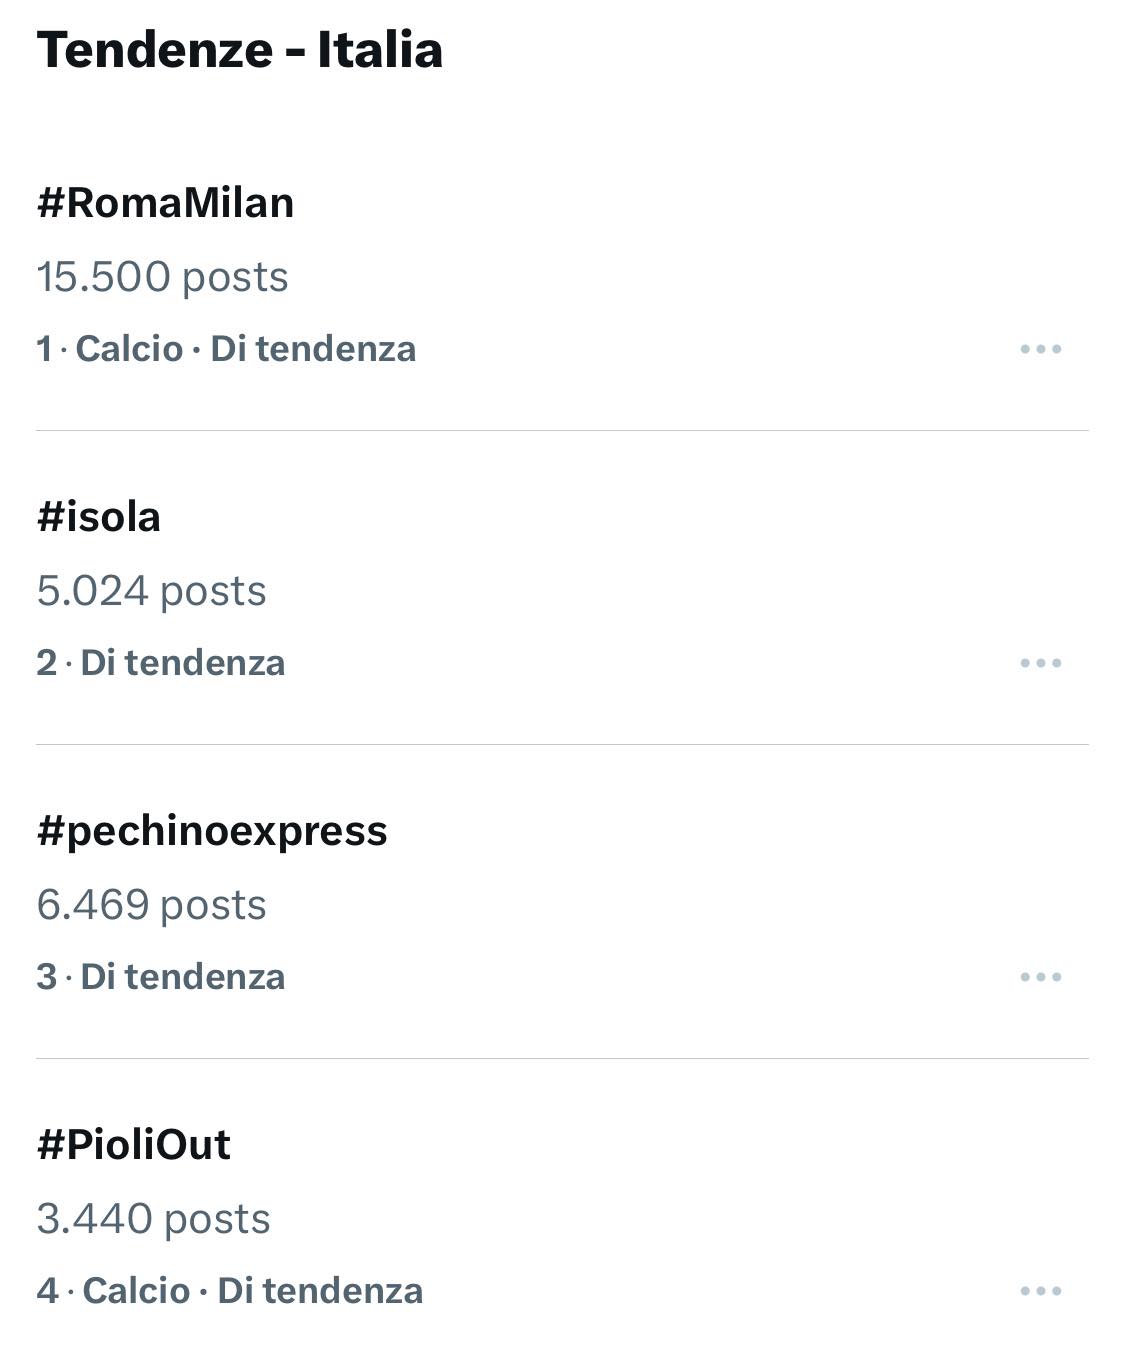This screenshot has height=1352, width=1125.
Task: Tap the "3 · Di tendenza" label
Action: pos(161,977)
